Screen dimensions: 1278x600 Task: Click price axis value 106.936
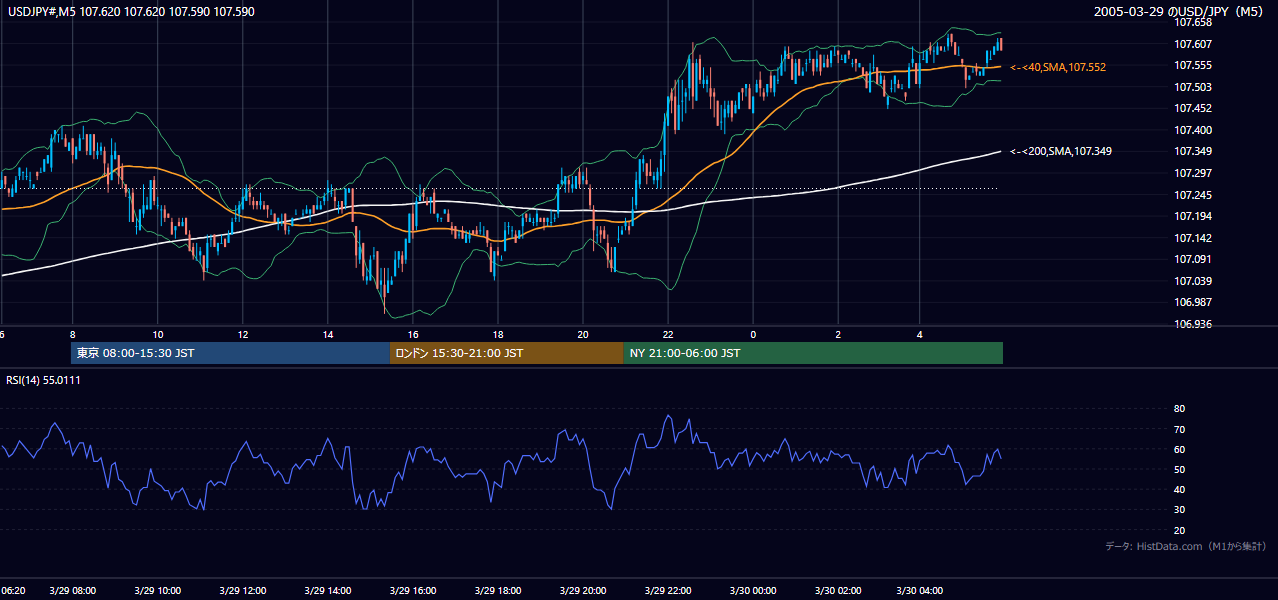1195,324
